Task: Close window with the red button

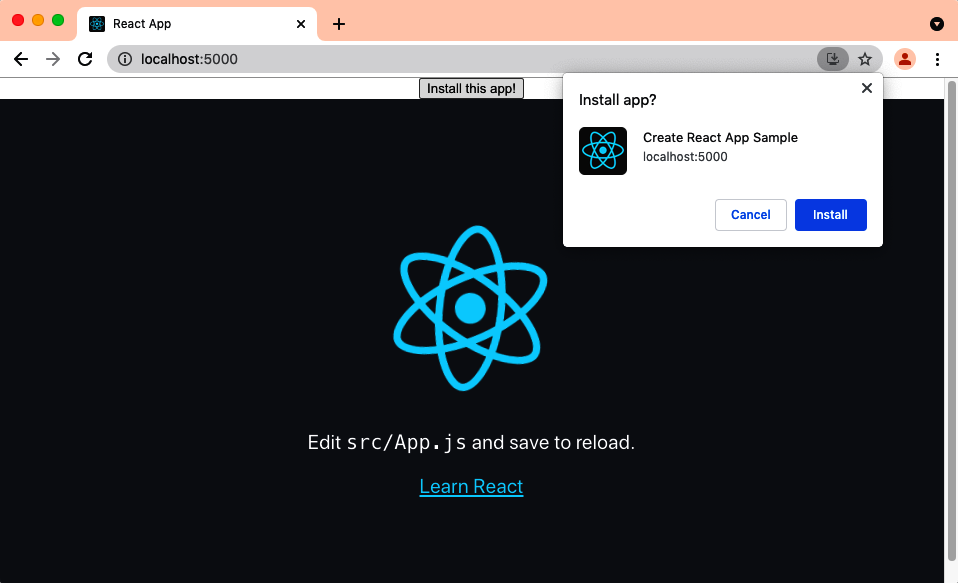Action: pyautogui.click(x=18, y=20)
